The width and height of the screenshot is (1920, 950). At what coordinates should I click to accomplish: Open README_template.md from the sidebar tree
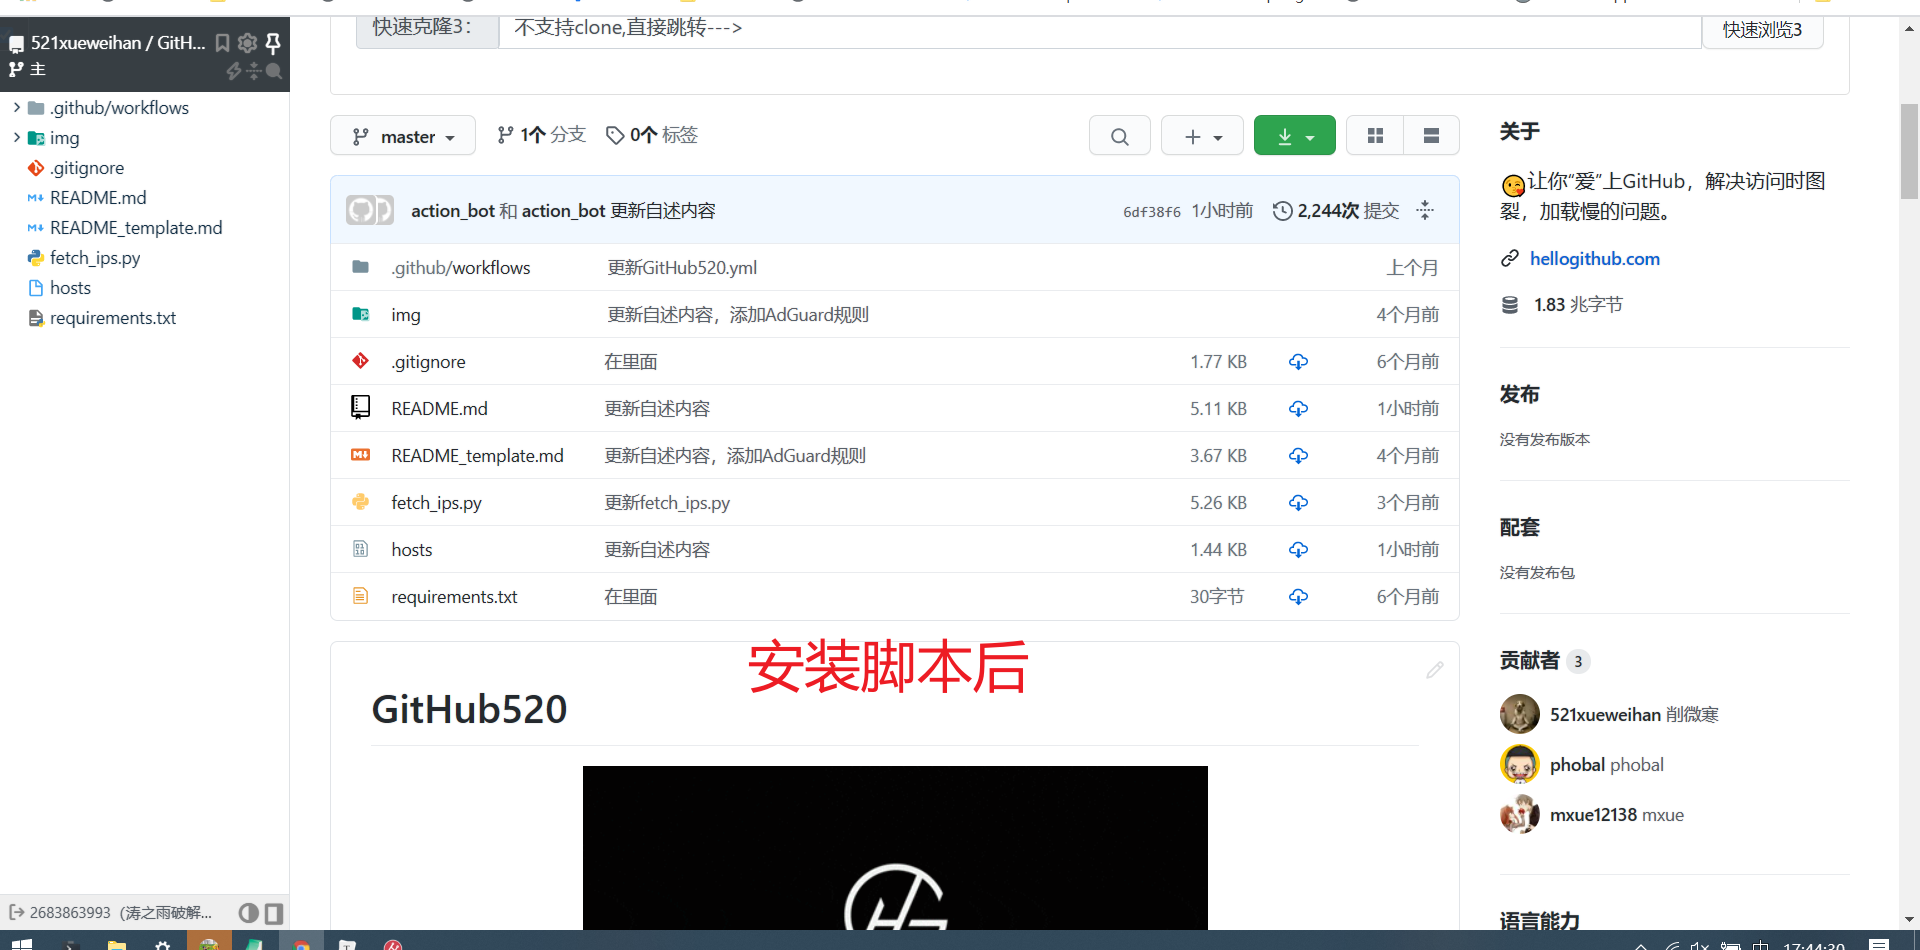pyautogui.click(x=136, y=228)
